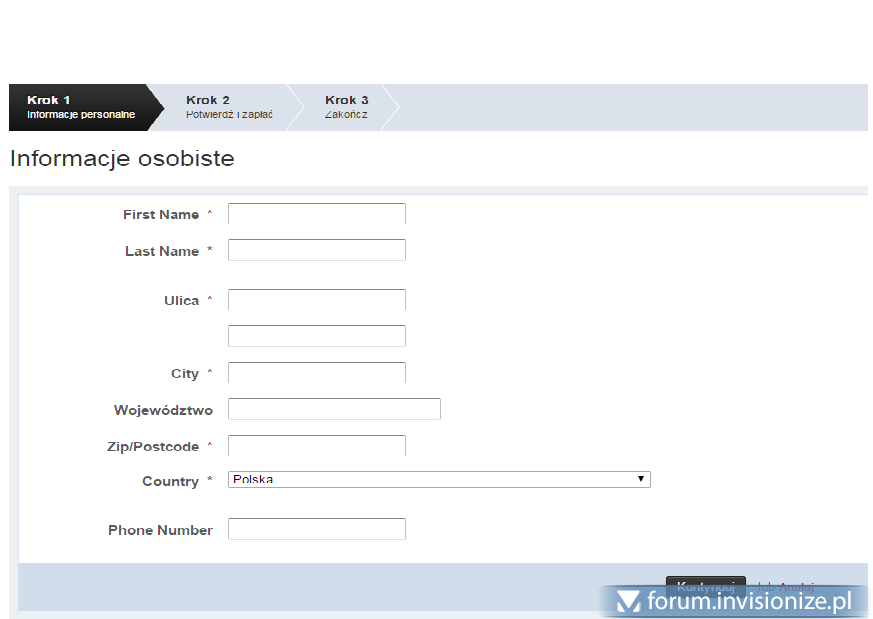Image resolution: width=873 pixels, height=619 pixels.
Task: Click the forum.invisionize.pl watermark text
Action: 749,601
